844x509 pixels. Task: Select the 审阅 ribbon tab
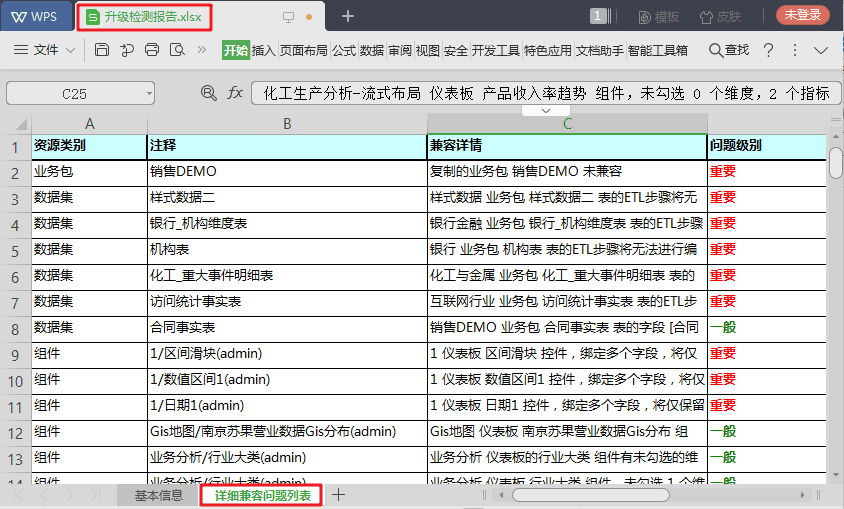tap(400, 51)
